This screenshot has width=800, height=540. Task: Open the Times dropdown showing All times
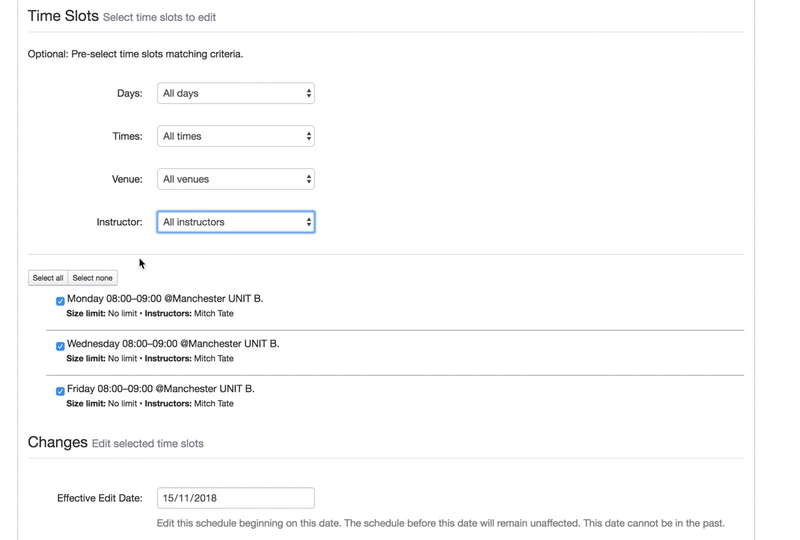click(x=236, y=136)
